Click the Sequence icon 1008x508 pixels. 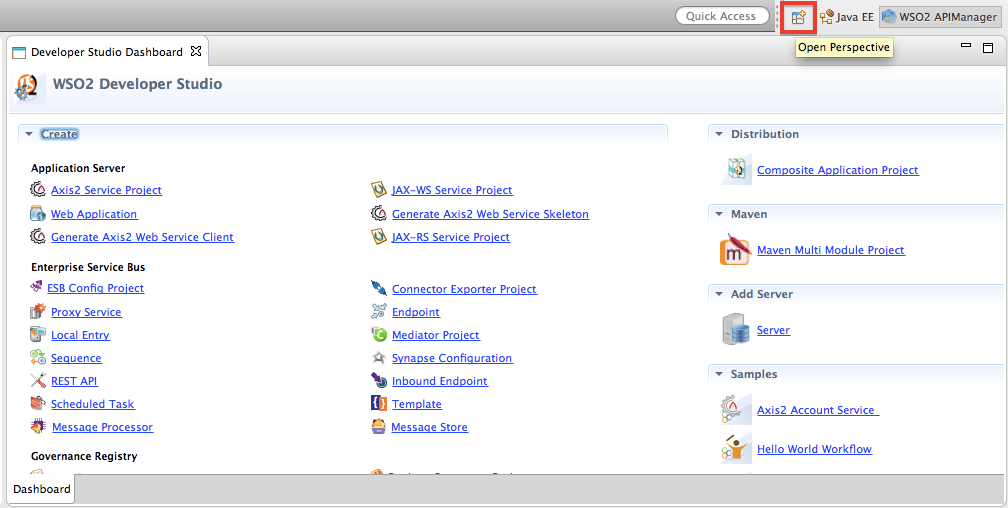pos(38,358)
